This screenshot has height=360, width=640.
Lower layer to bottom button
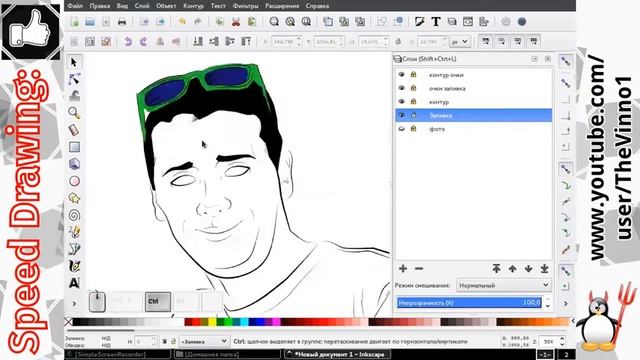(544, 269)
